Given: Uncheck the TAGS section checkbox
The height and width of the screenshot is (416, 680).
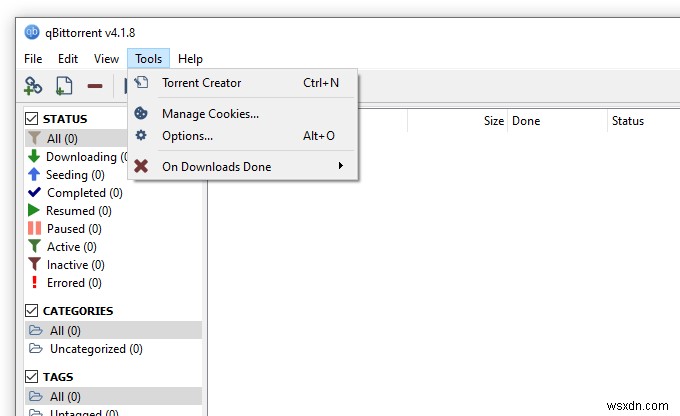Looking at the screenshot, I should pyautogui.click(x=31, y=376).
